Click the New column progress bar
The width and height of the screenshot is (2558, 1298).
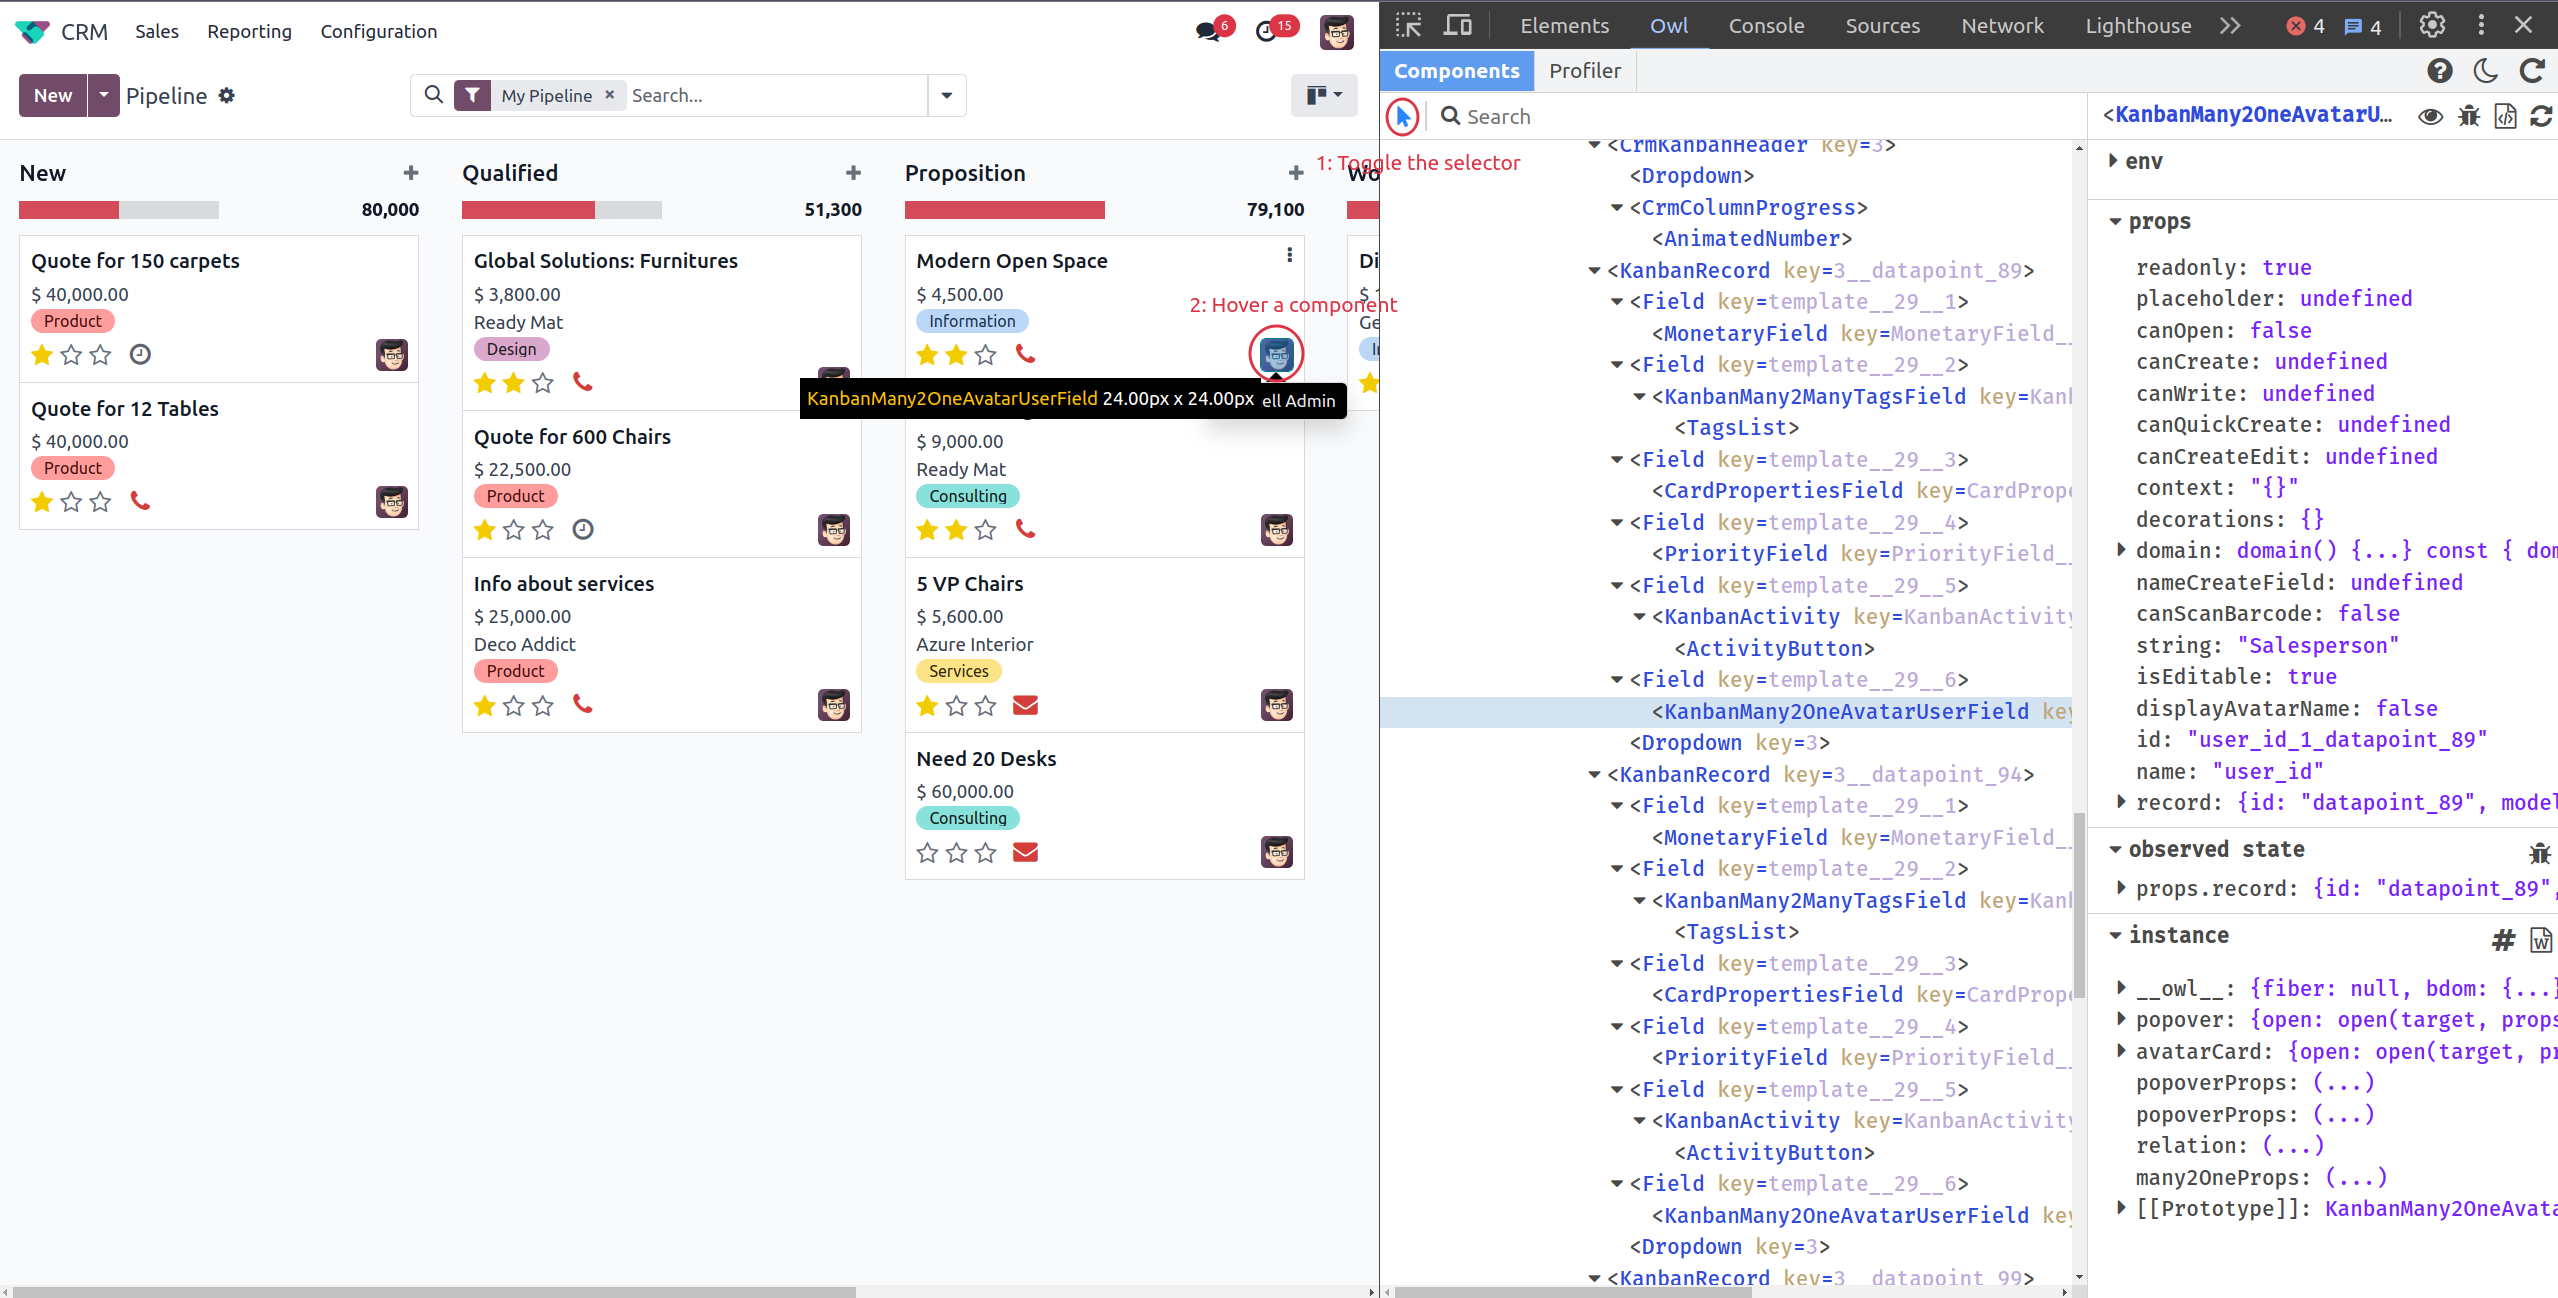click(119, 210)
